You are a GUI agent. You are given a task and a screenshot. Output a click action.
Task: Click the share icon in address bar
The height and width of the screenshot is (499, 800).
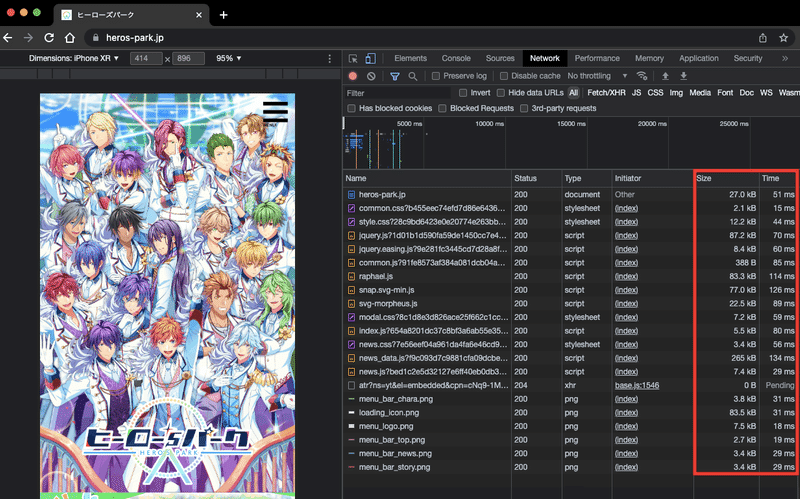pyautogui.click(x=763, y=38)
